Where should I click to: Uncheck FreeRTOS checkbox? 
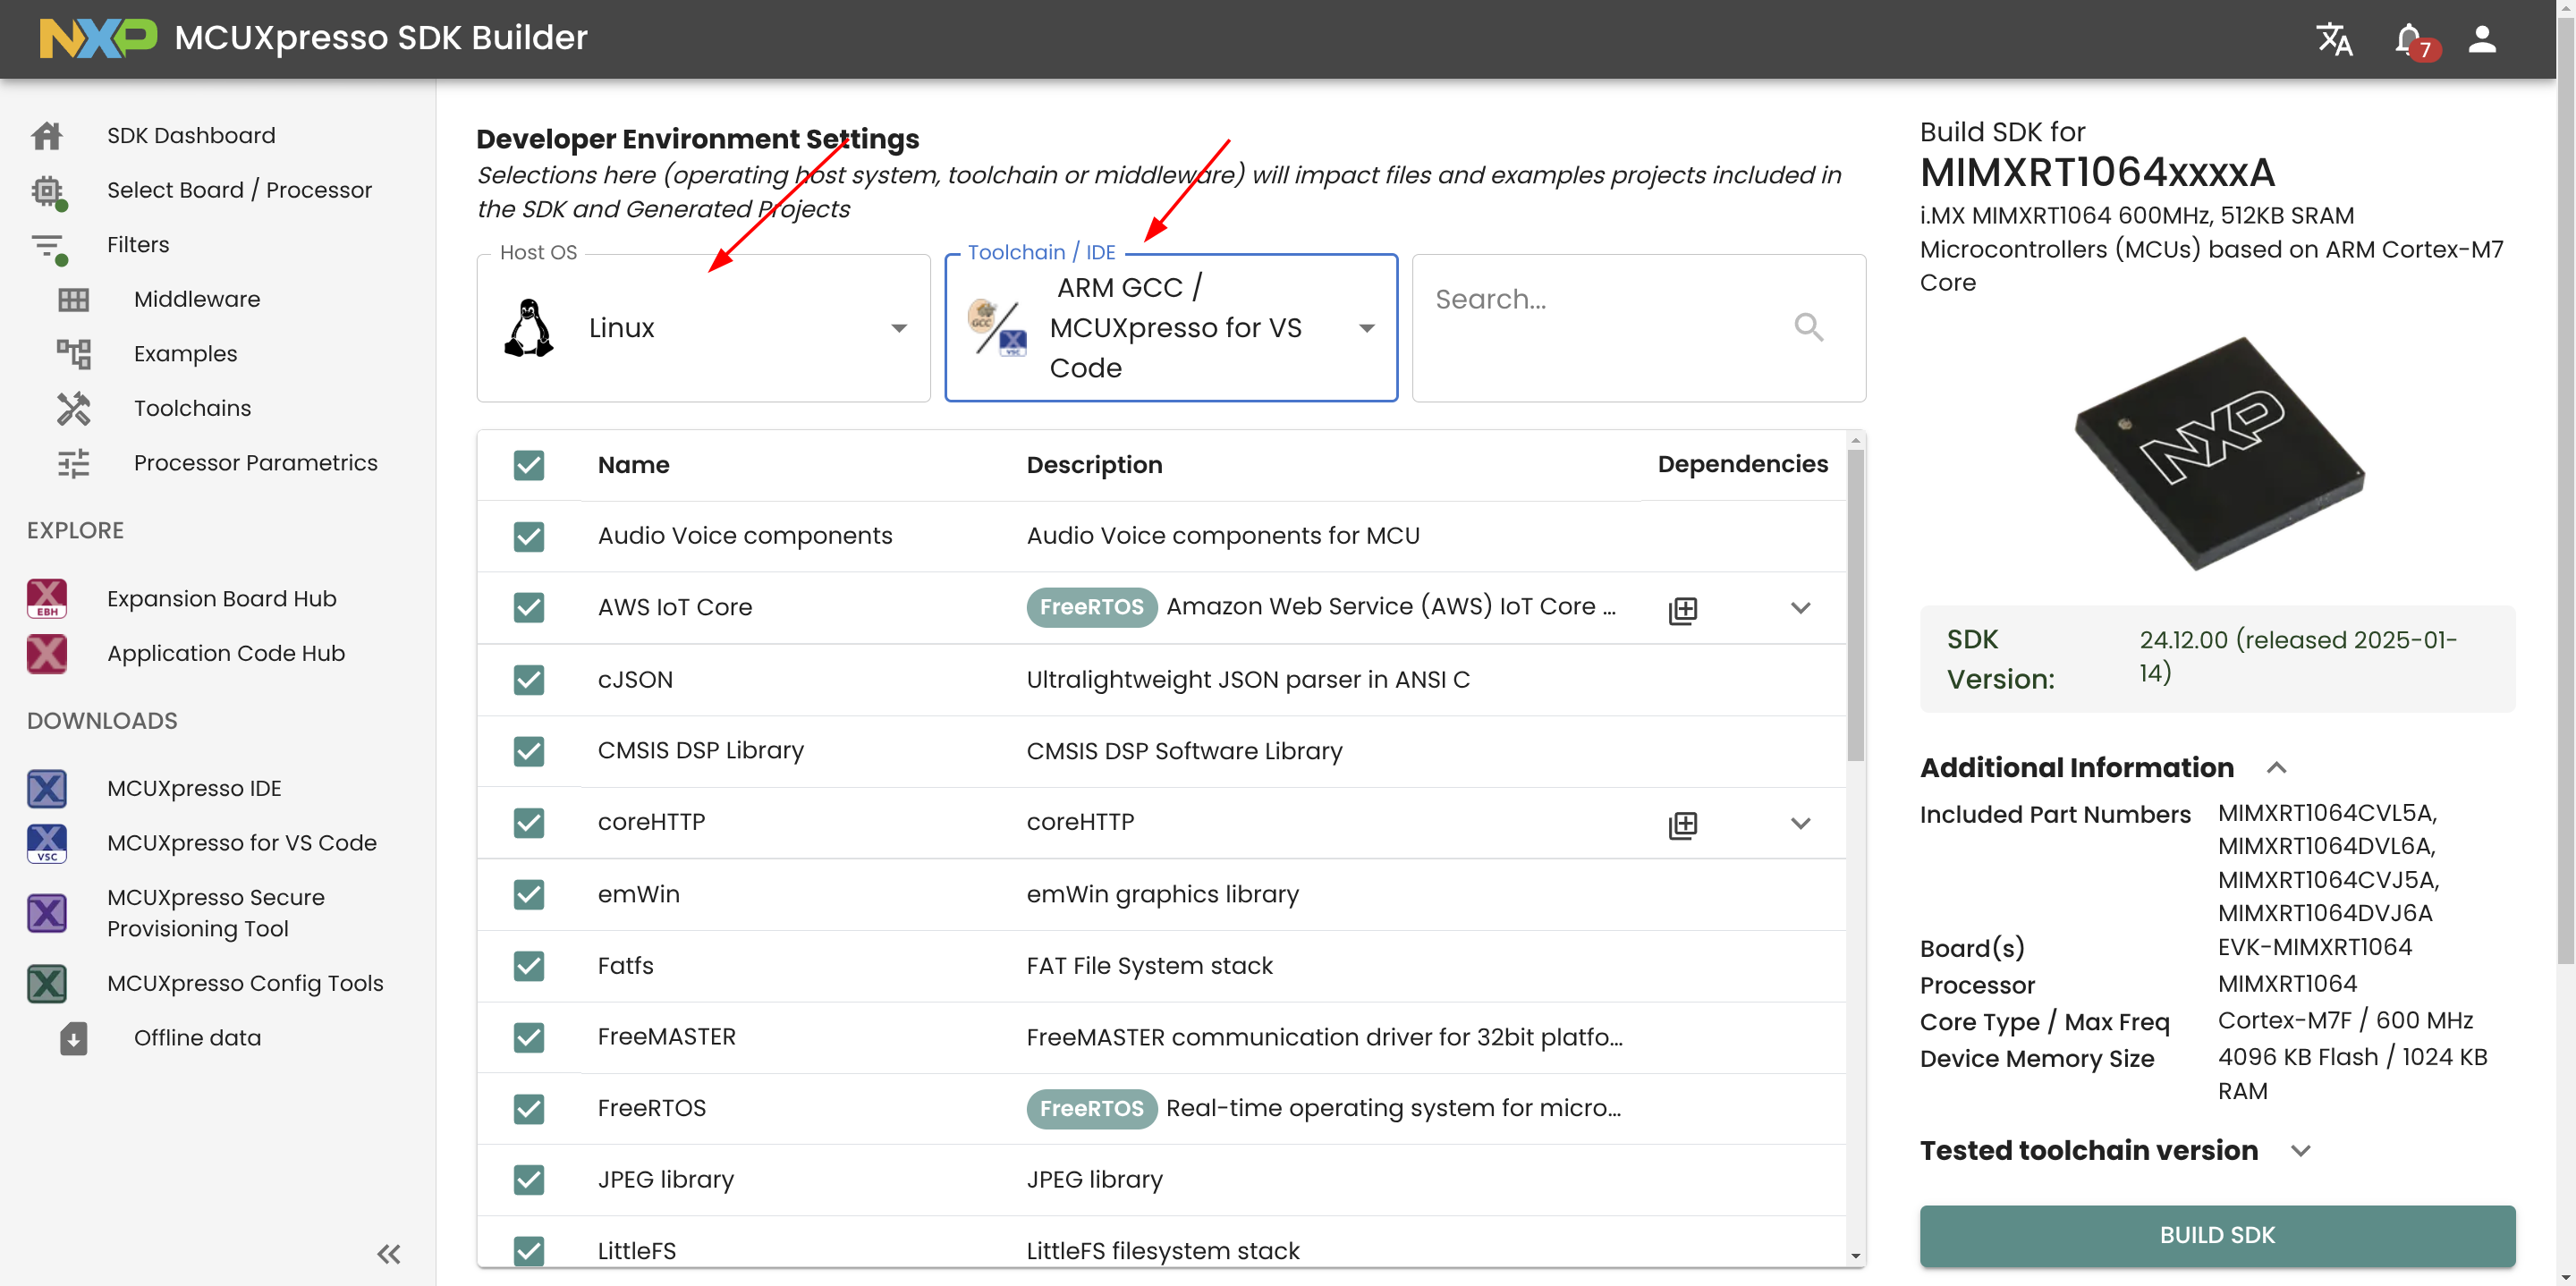tap(529, 1108)
